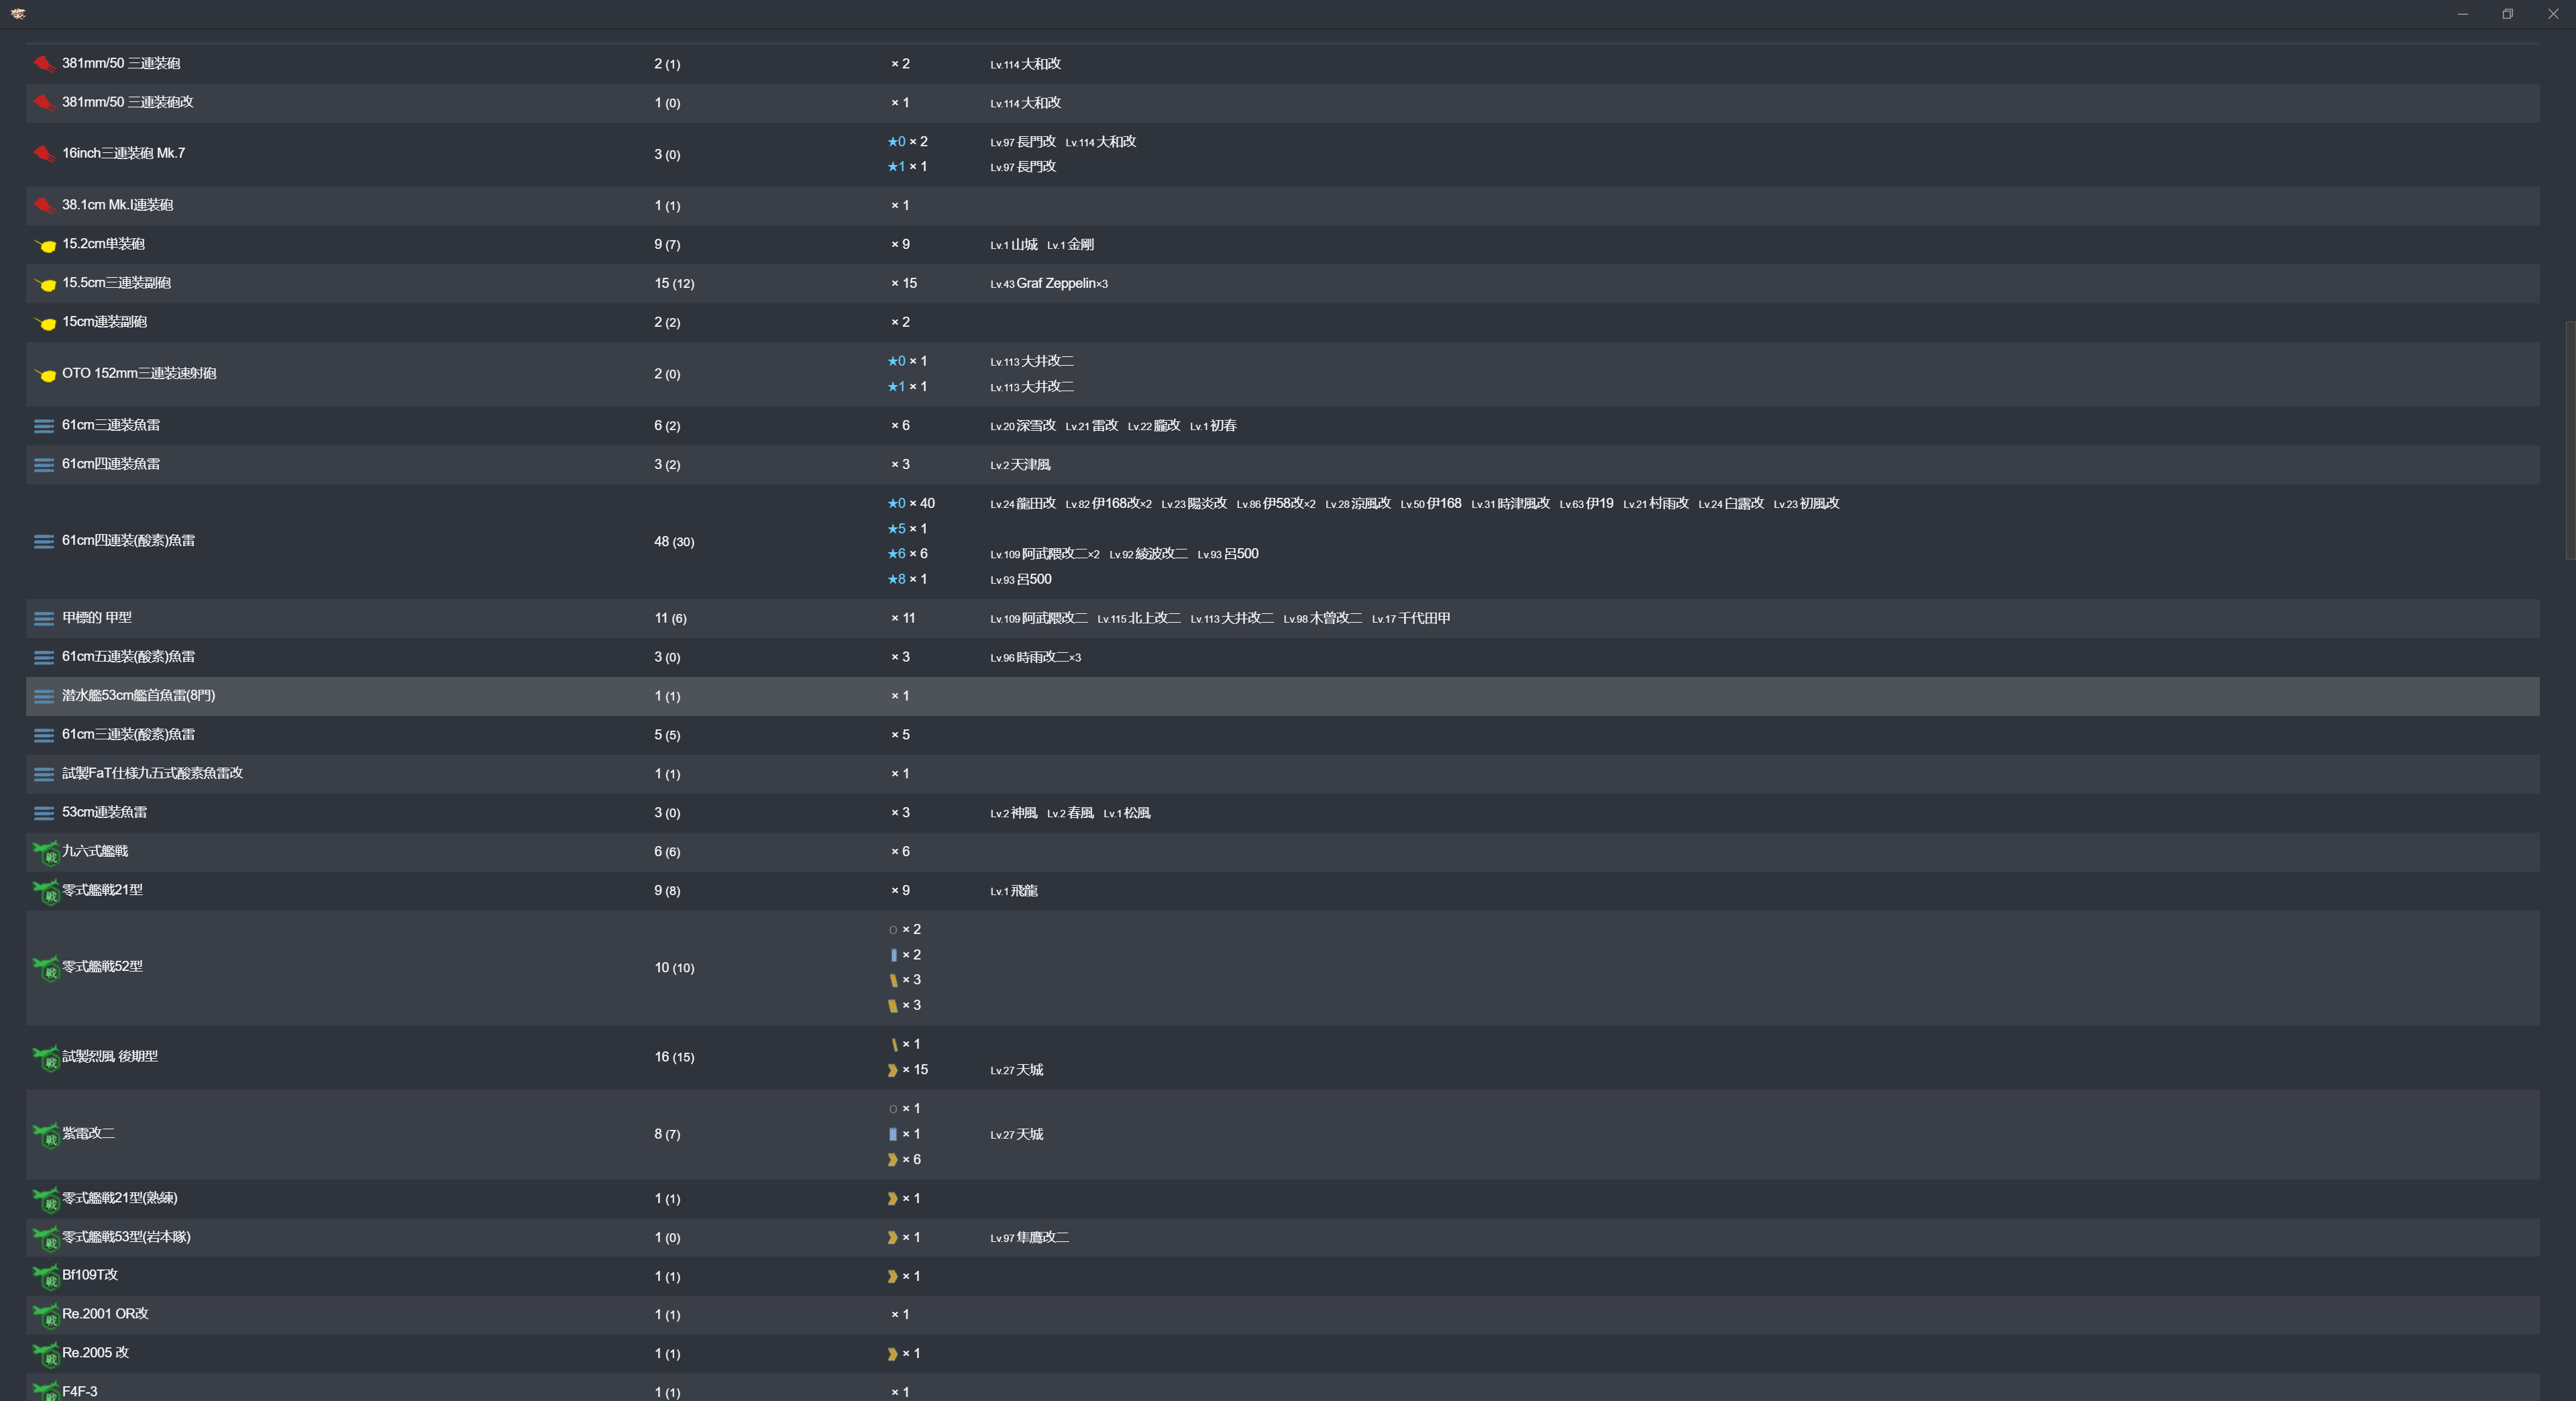Click red gun icon for 16inch三連装砲 Mk.7

tap(43, 154)
